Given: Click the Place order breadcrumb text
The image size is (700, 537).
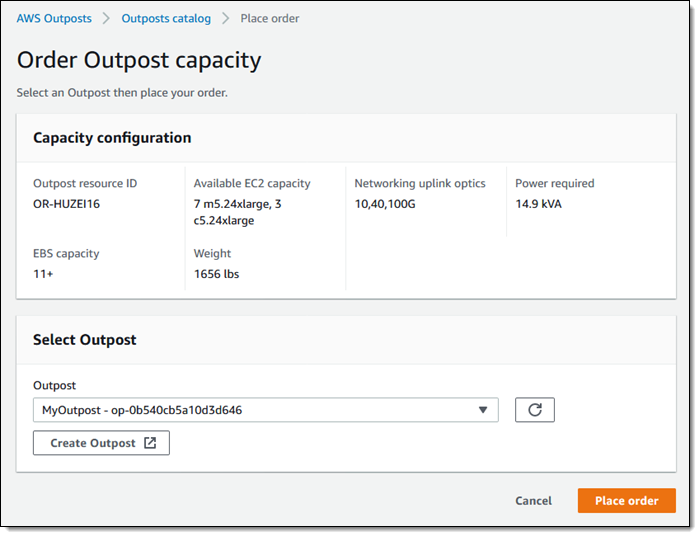Looking at the screenshot, I should pos(270,19).
